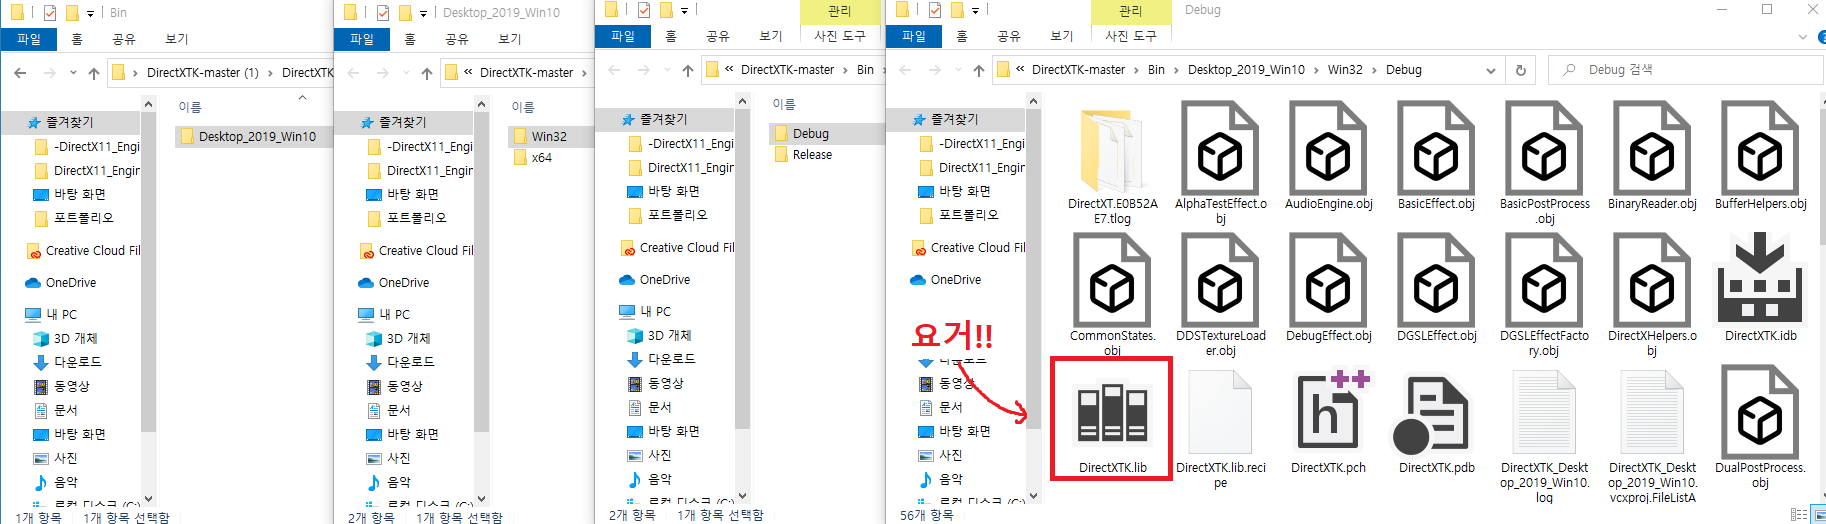The height and width of the screenshot is (524, 1826).
Task: Refresh the Debug folder view
Action: (1520, 70)
